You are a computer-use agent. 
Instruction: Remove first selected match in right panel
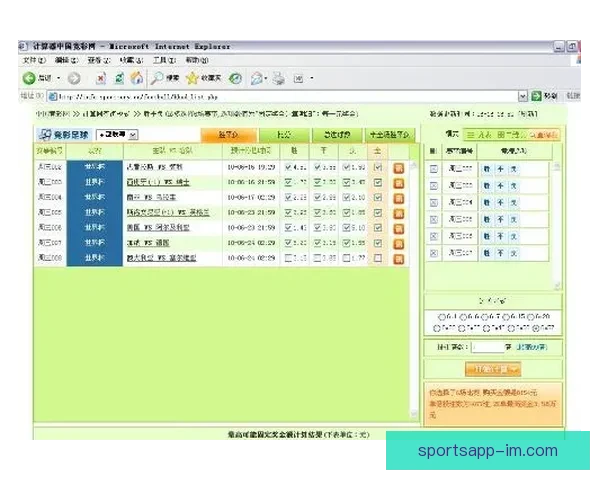pyautogui.click(x=434, y=169)
